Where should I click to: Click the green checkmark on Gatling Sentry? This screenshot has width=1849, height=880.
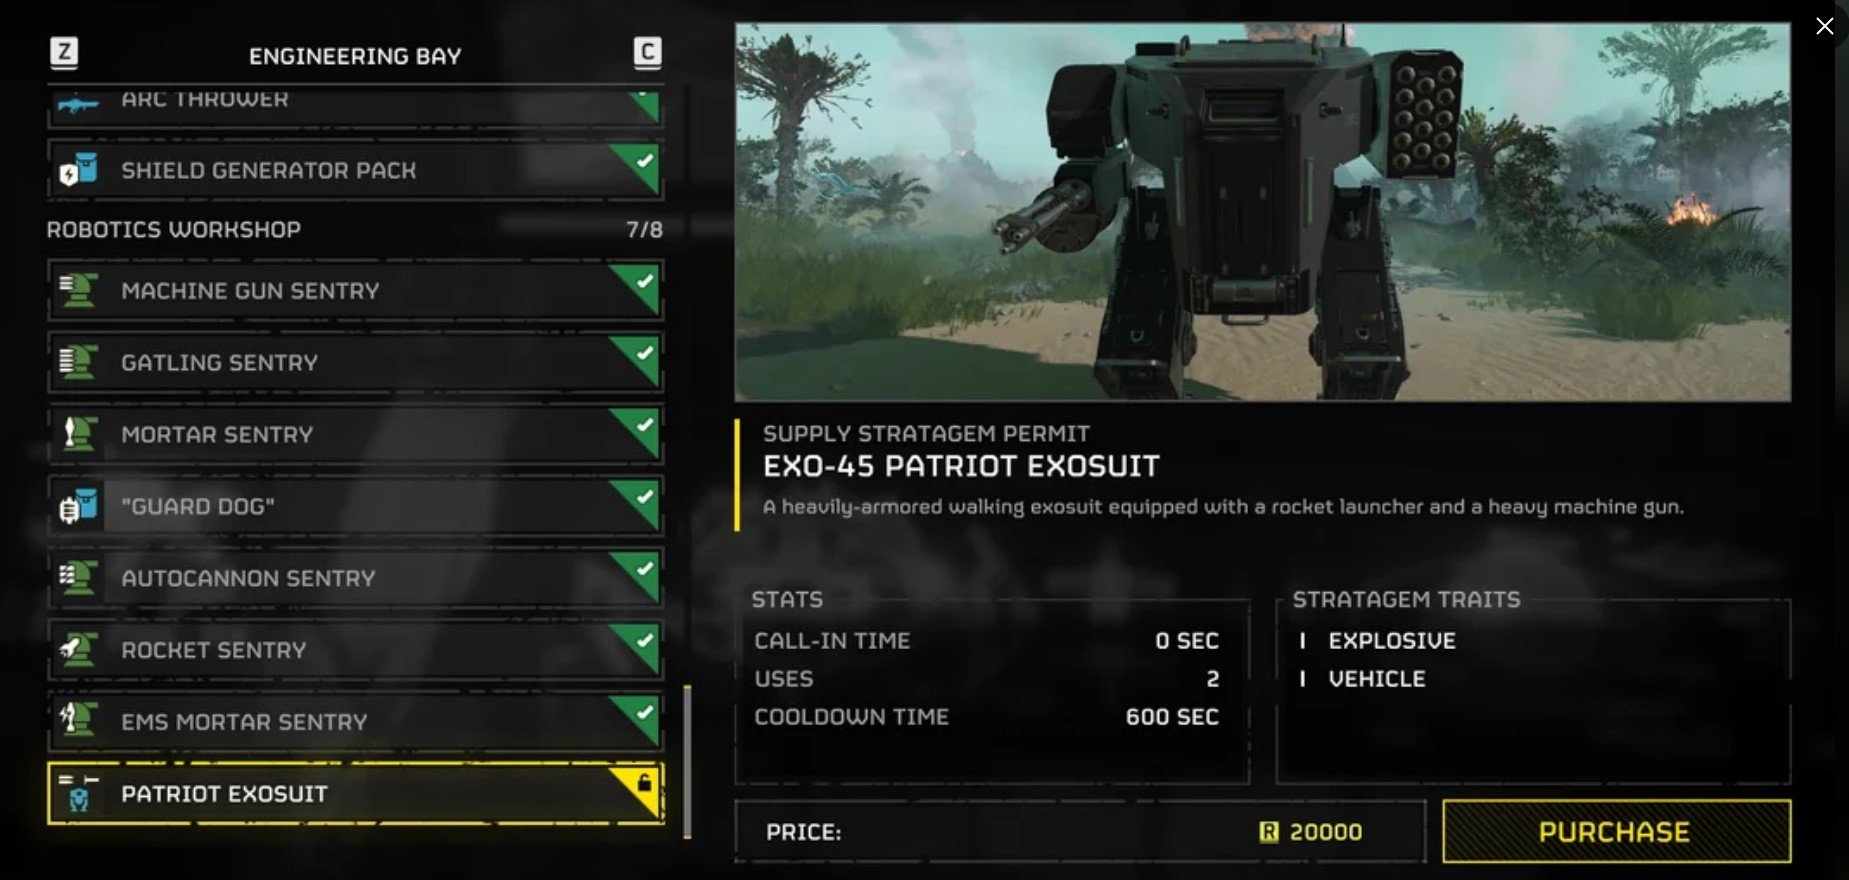pyautogui.click(x=645, y=352)
